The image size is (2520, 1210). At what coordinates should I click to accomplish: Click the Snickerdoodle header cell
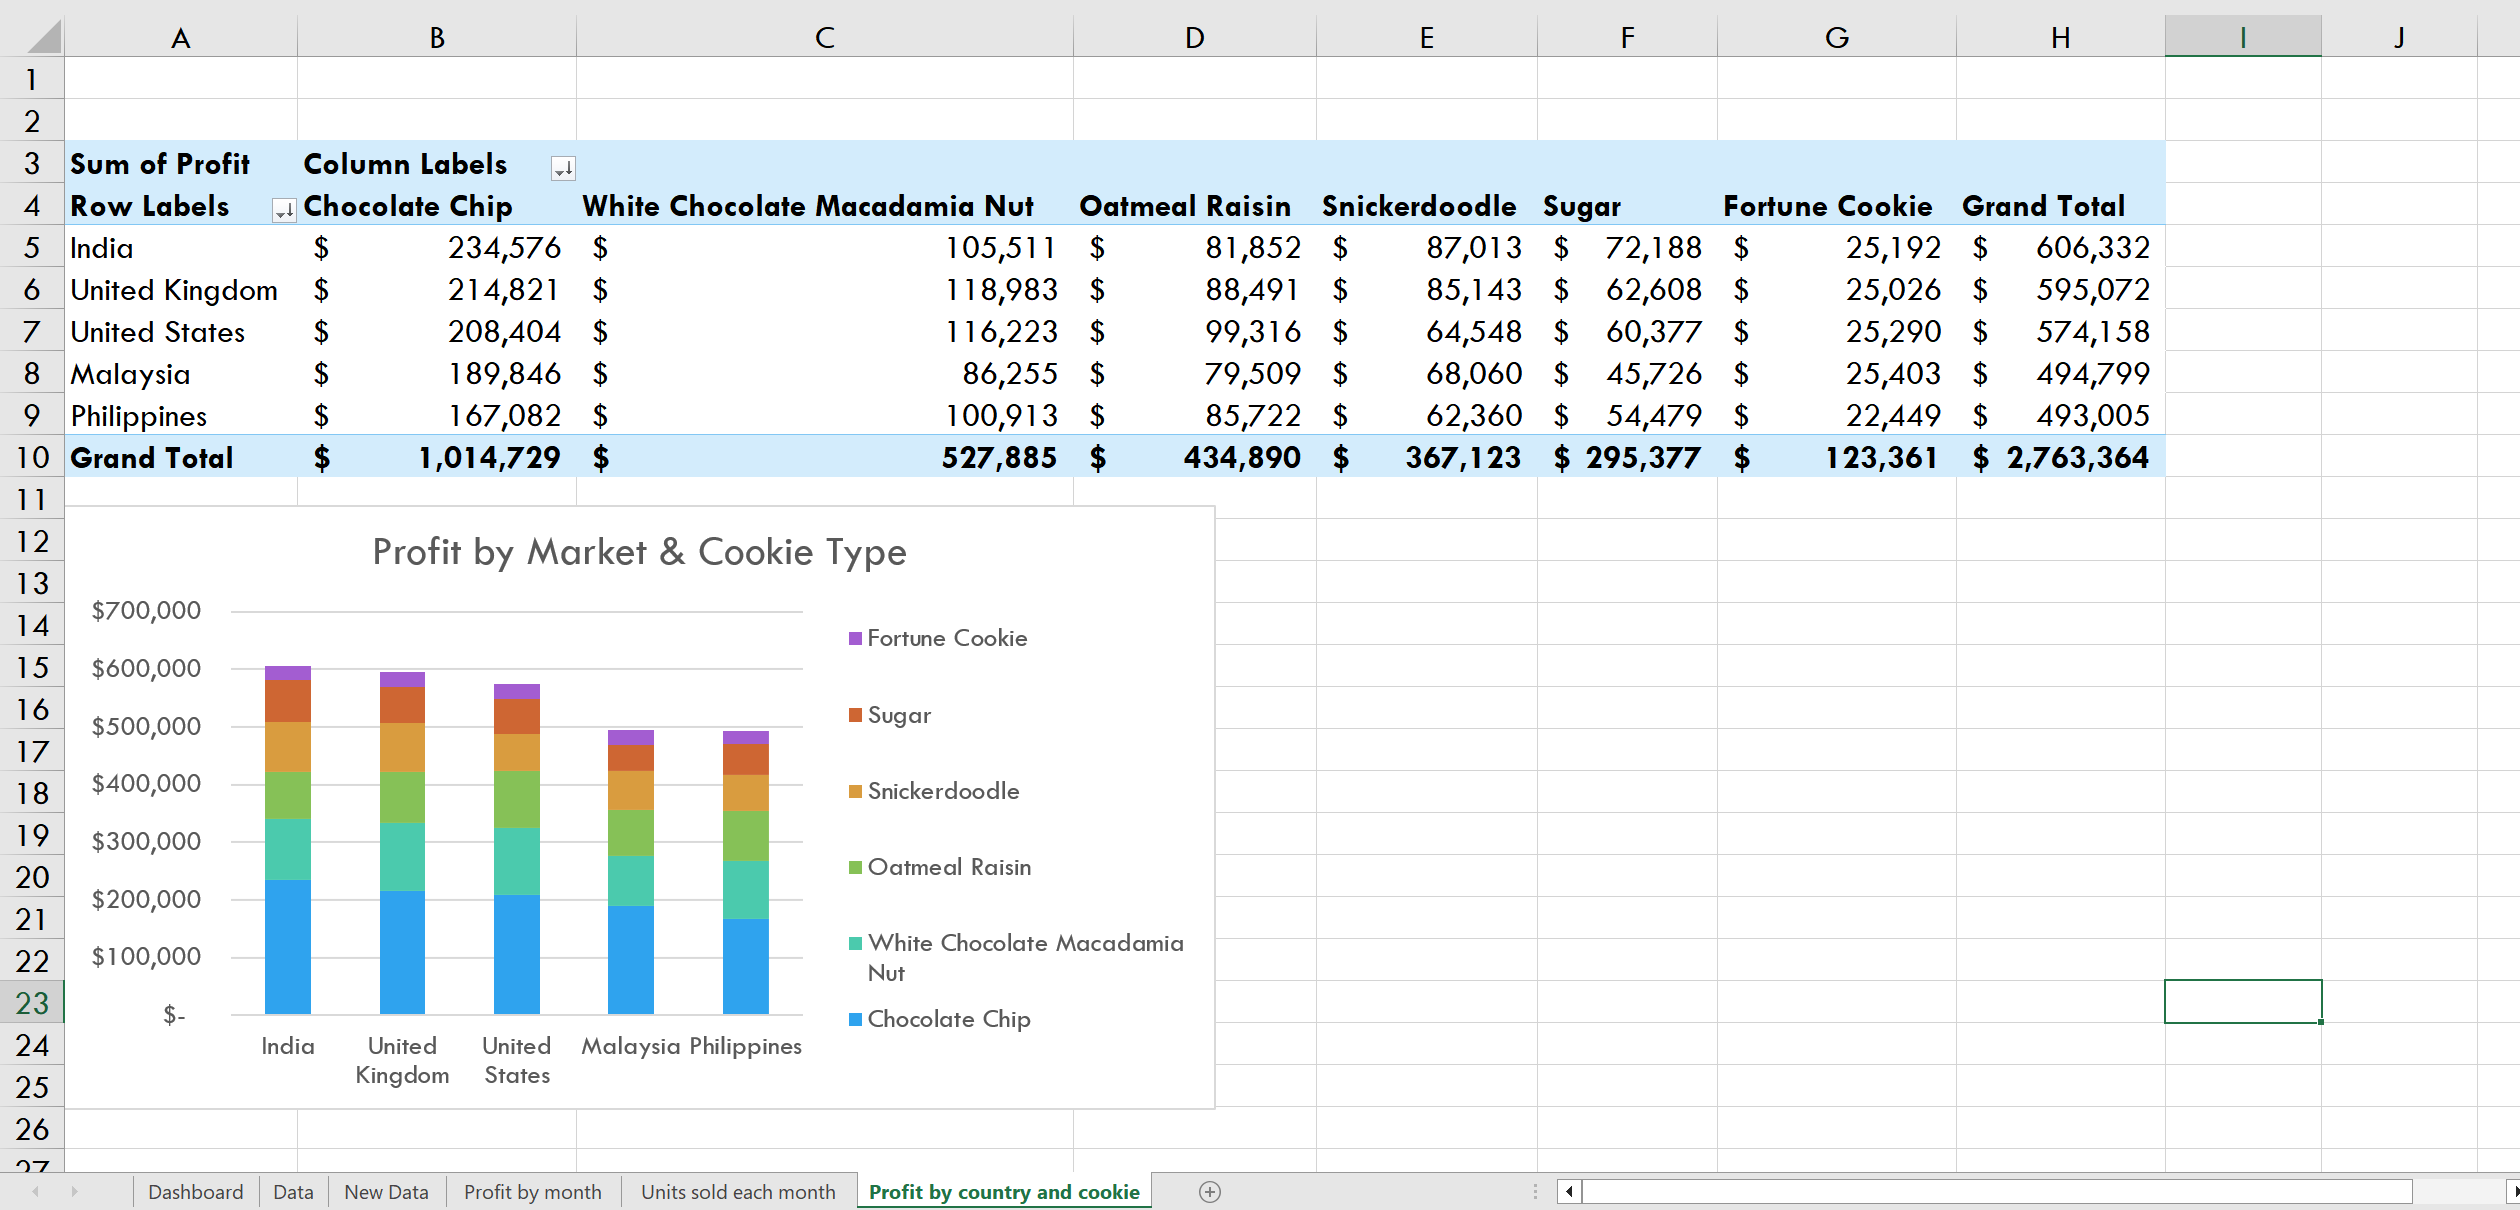pos(1427,205)
